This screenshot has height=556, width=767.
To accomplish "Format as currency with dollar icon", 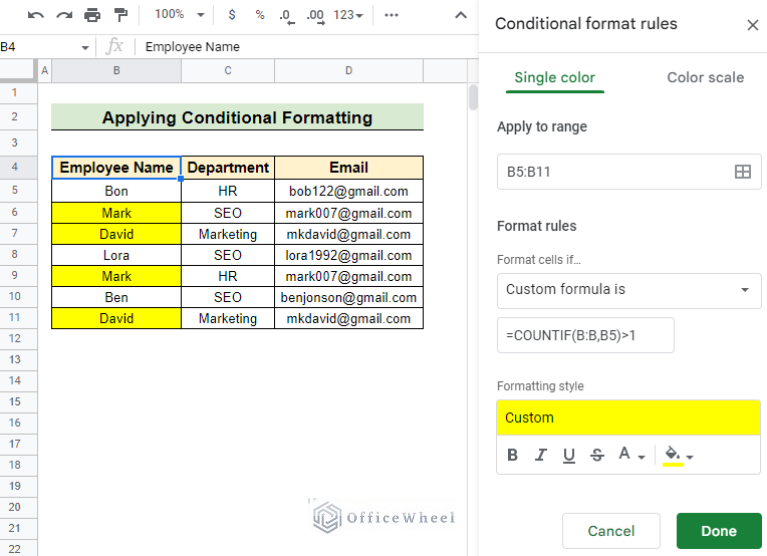I will [232, 15].
